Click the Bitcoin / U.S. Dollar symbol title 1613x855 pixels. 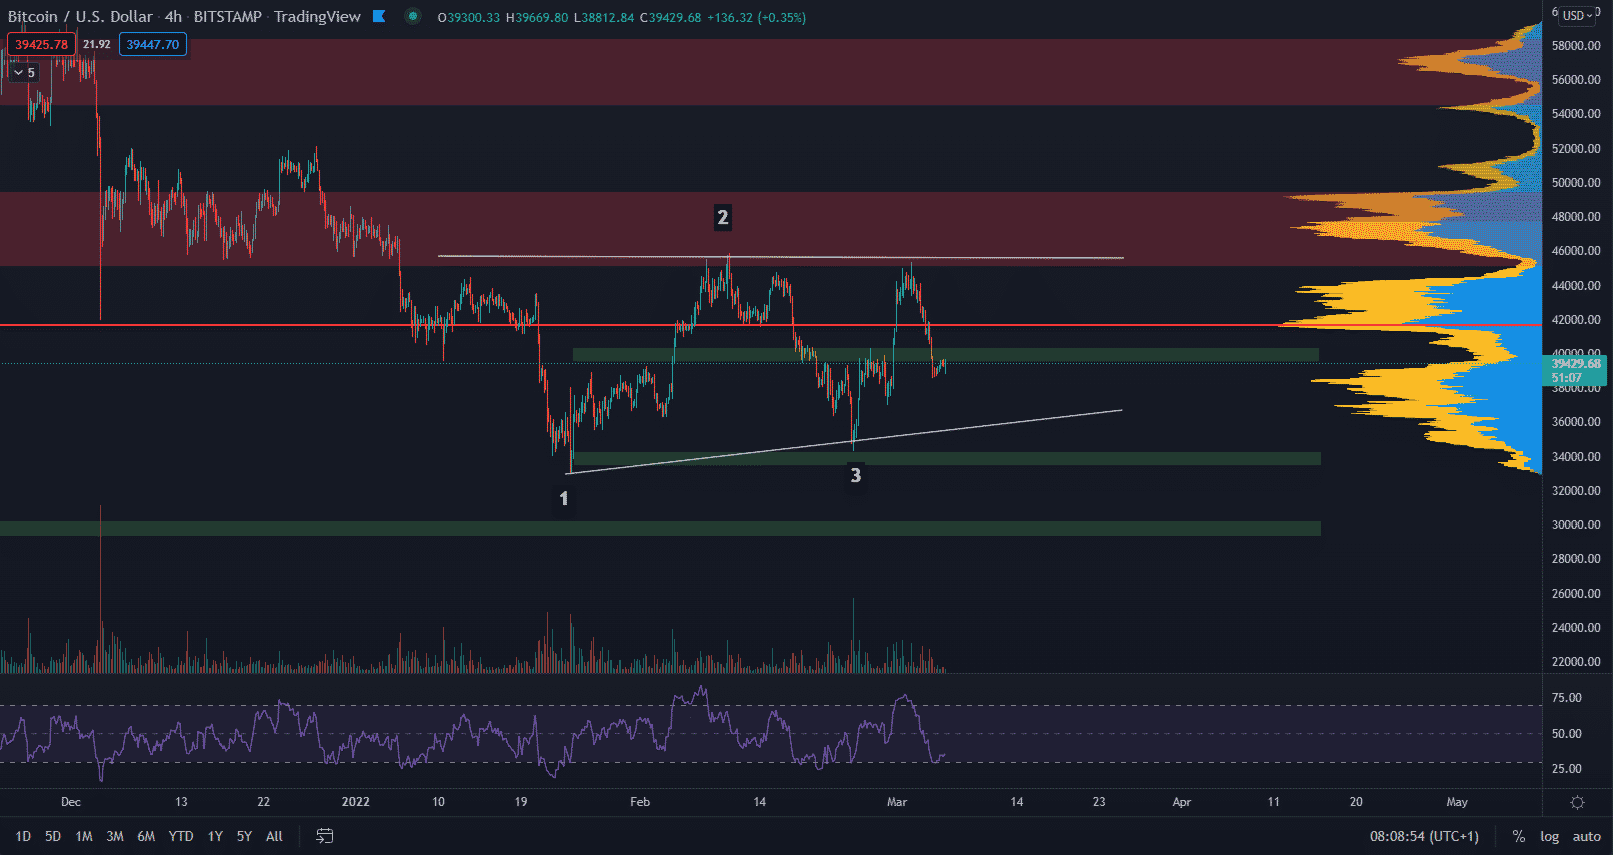(x=80, y=16)
